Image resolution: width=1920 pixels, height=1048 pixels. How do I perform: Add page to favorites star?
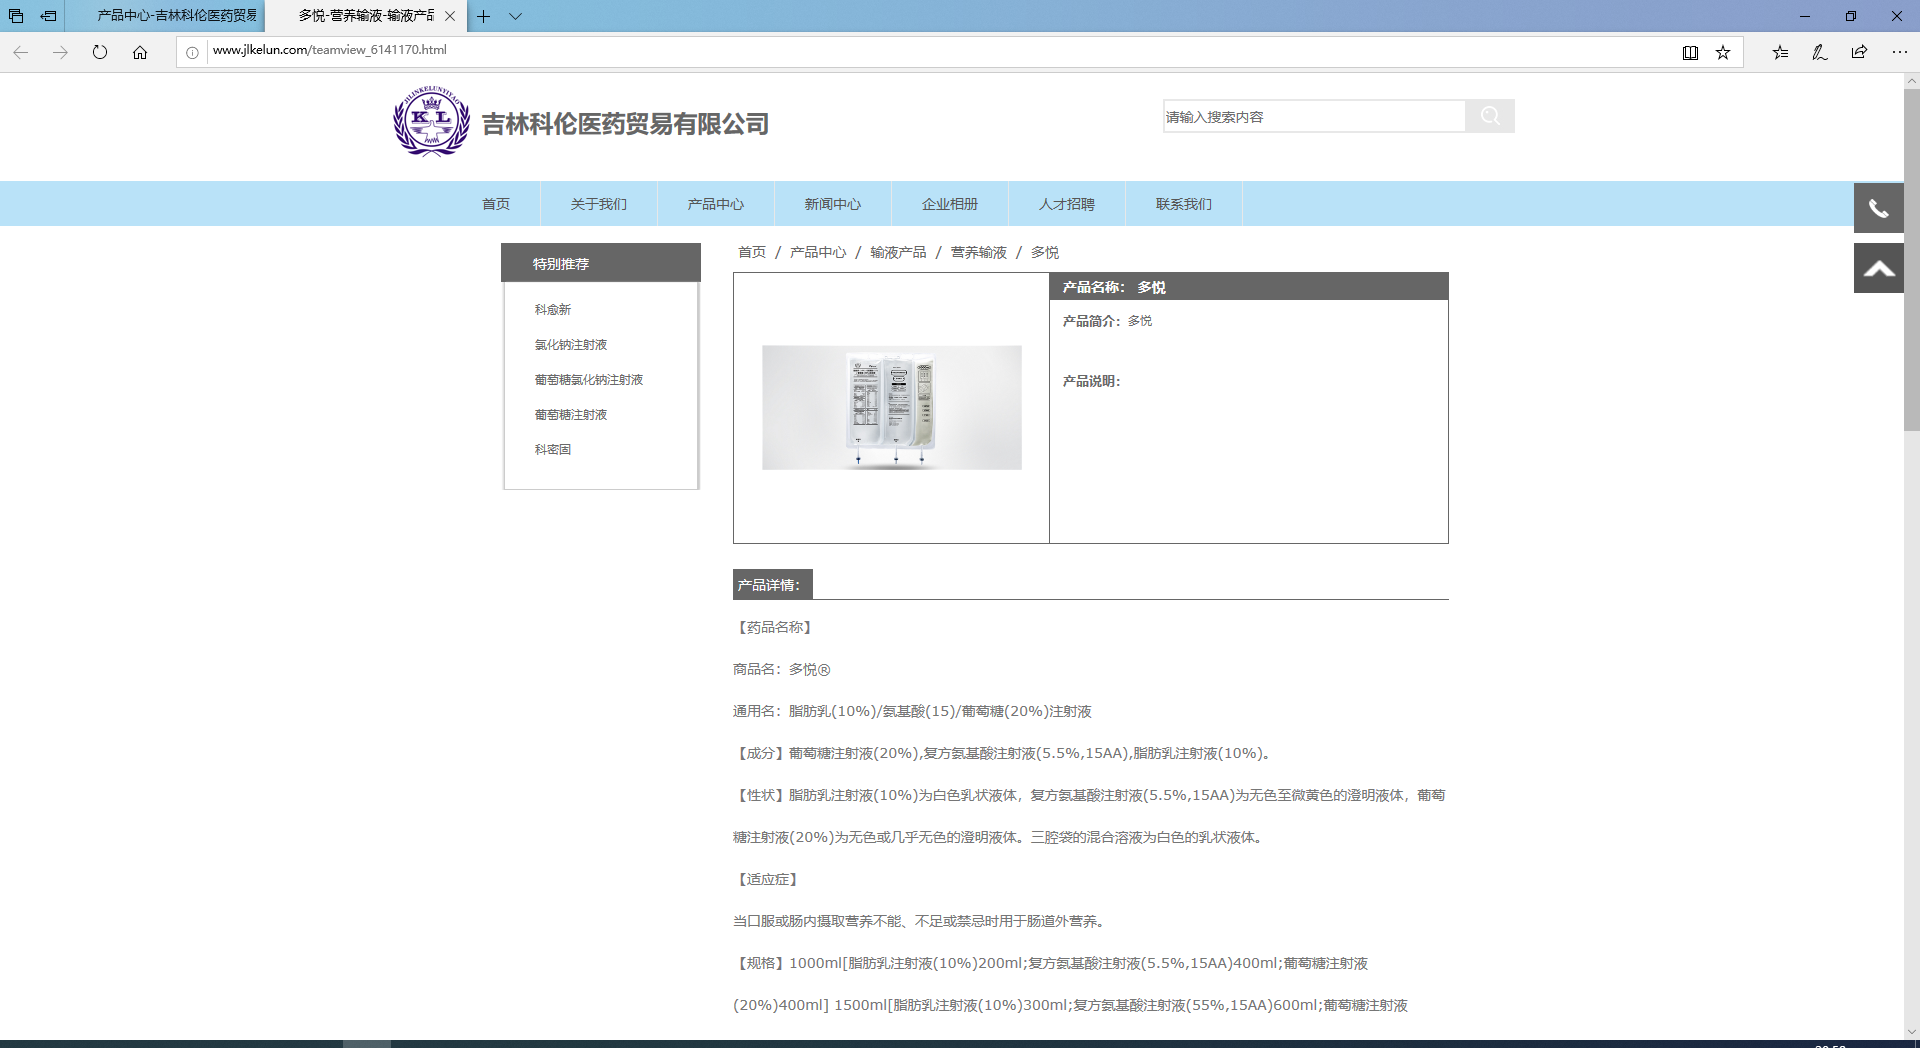pyautogui.click(x=1723, y=52)
